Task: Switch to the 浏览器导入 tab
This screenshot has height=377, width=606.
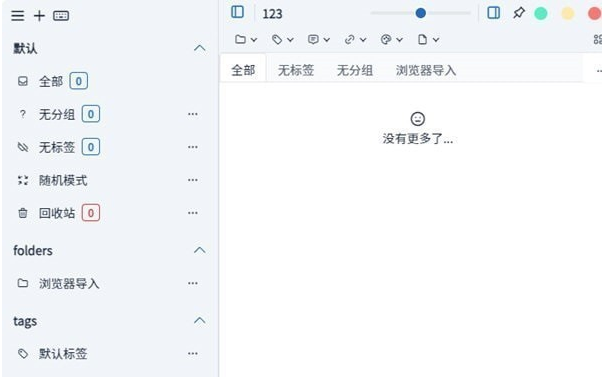Action: click(426, 70)
